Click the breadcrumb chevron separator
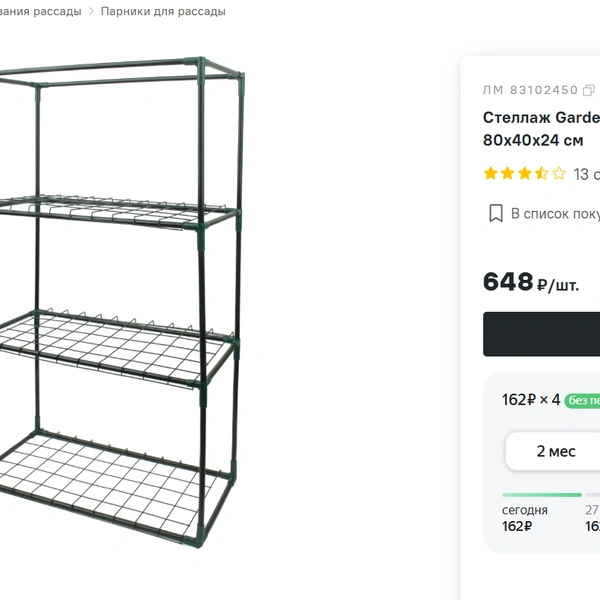Viewport: 600px width, 600px height. 91,11
